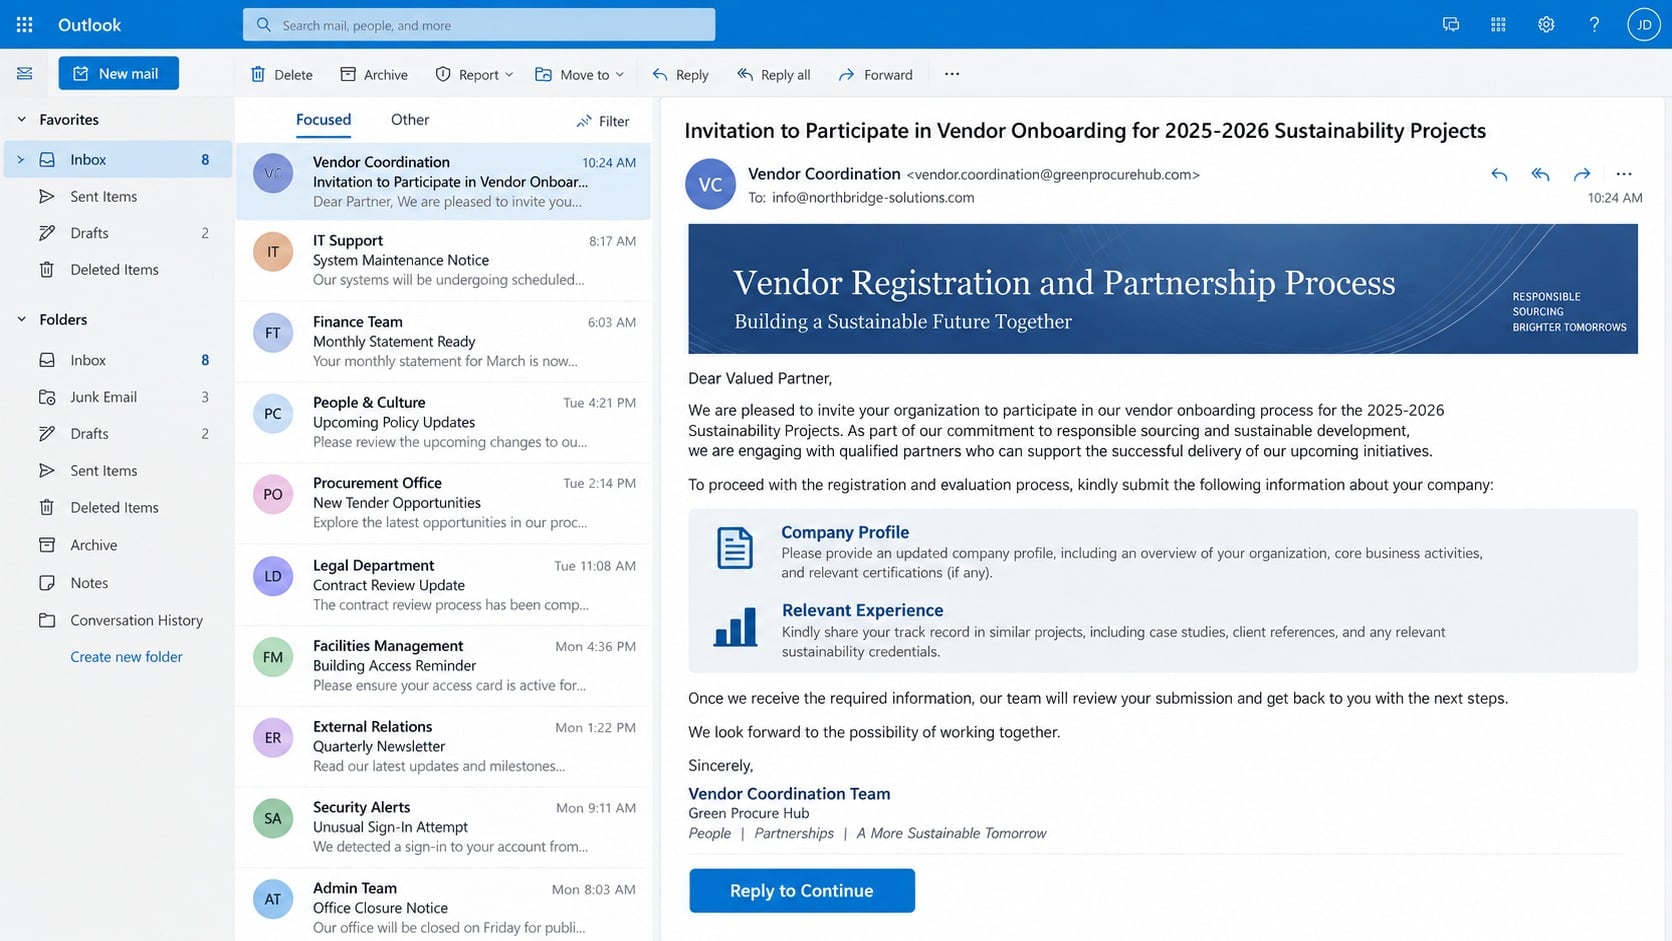This screenshot has height=941, width=1672.
Task: Expand the Favorites Inbox chevron
Action: (20, 159)
